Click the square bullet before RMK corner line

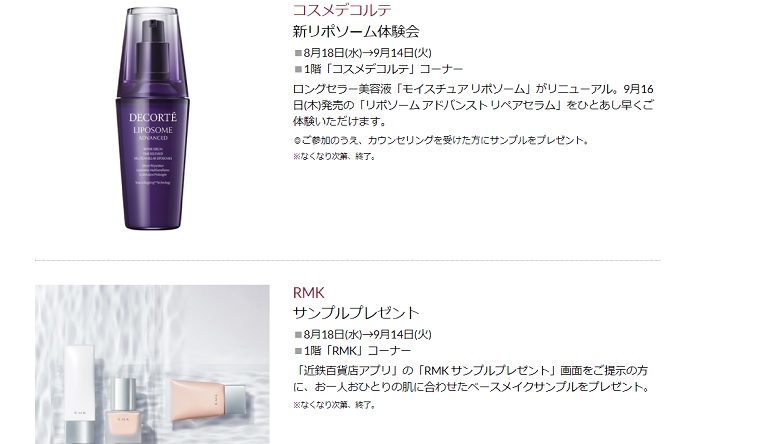point(298,351)
